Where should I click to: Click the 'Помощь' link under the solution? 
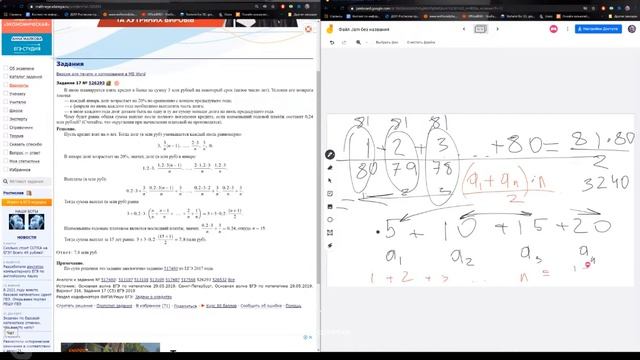293,306
